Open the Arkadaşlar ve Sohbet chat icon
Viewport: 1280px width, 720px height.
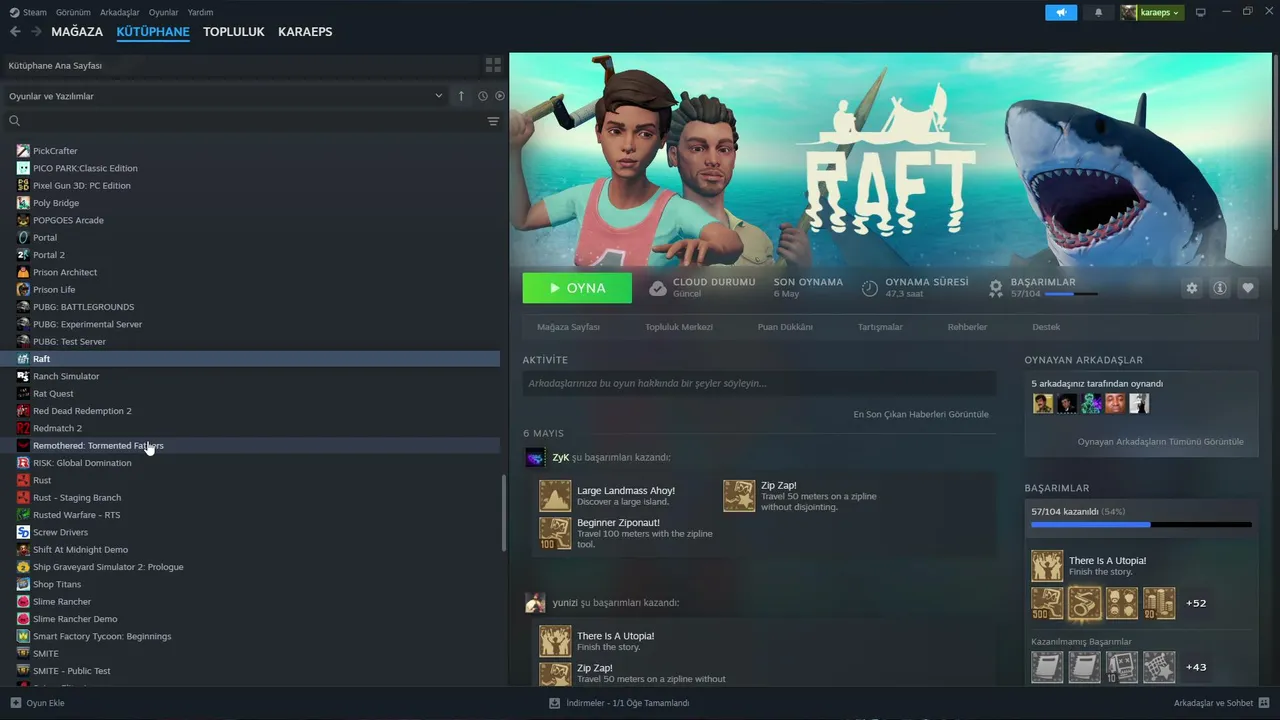tap(1265, 703)
